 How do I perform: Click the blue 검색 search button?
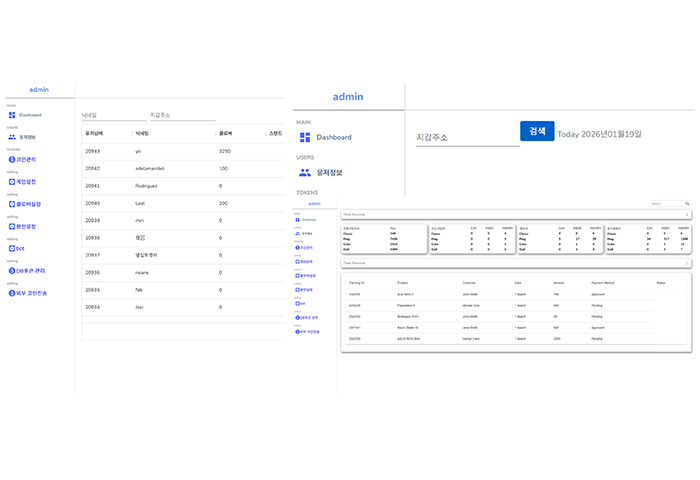(537, 131)
